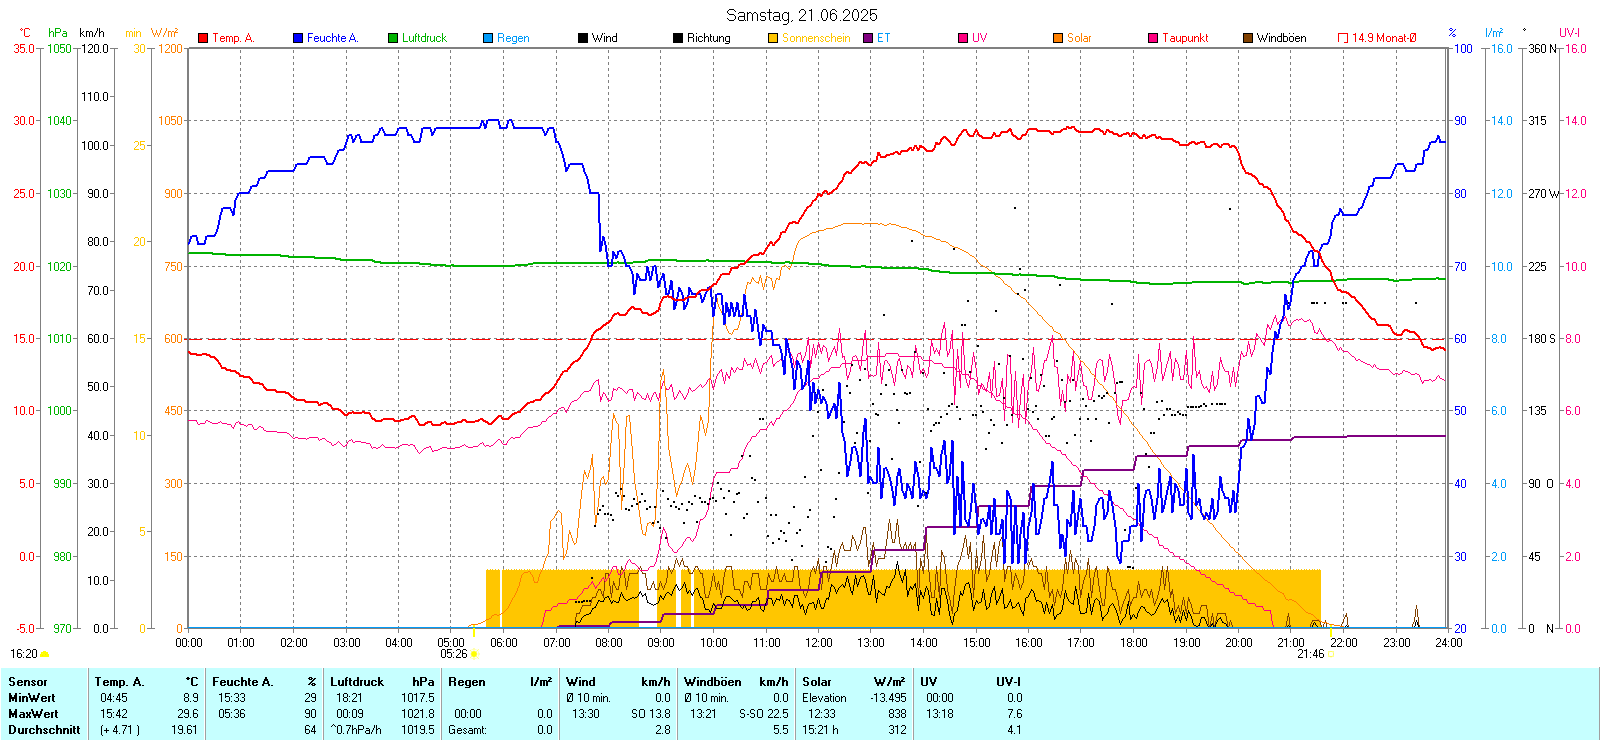Toggle the Taupunkt legend square
The width and height of the screenshot is (1600, 740).
(x=1153, y=38)
